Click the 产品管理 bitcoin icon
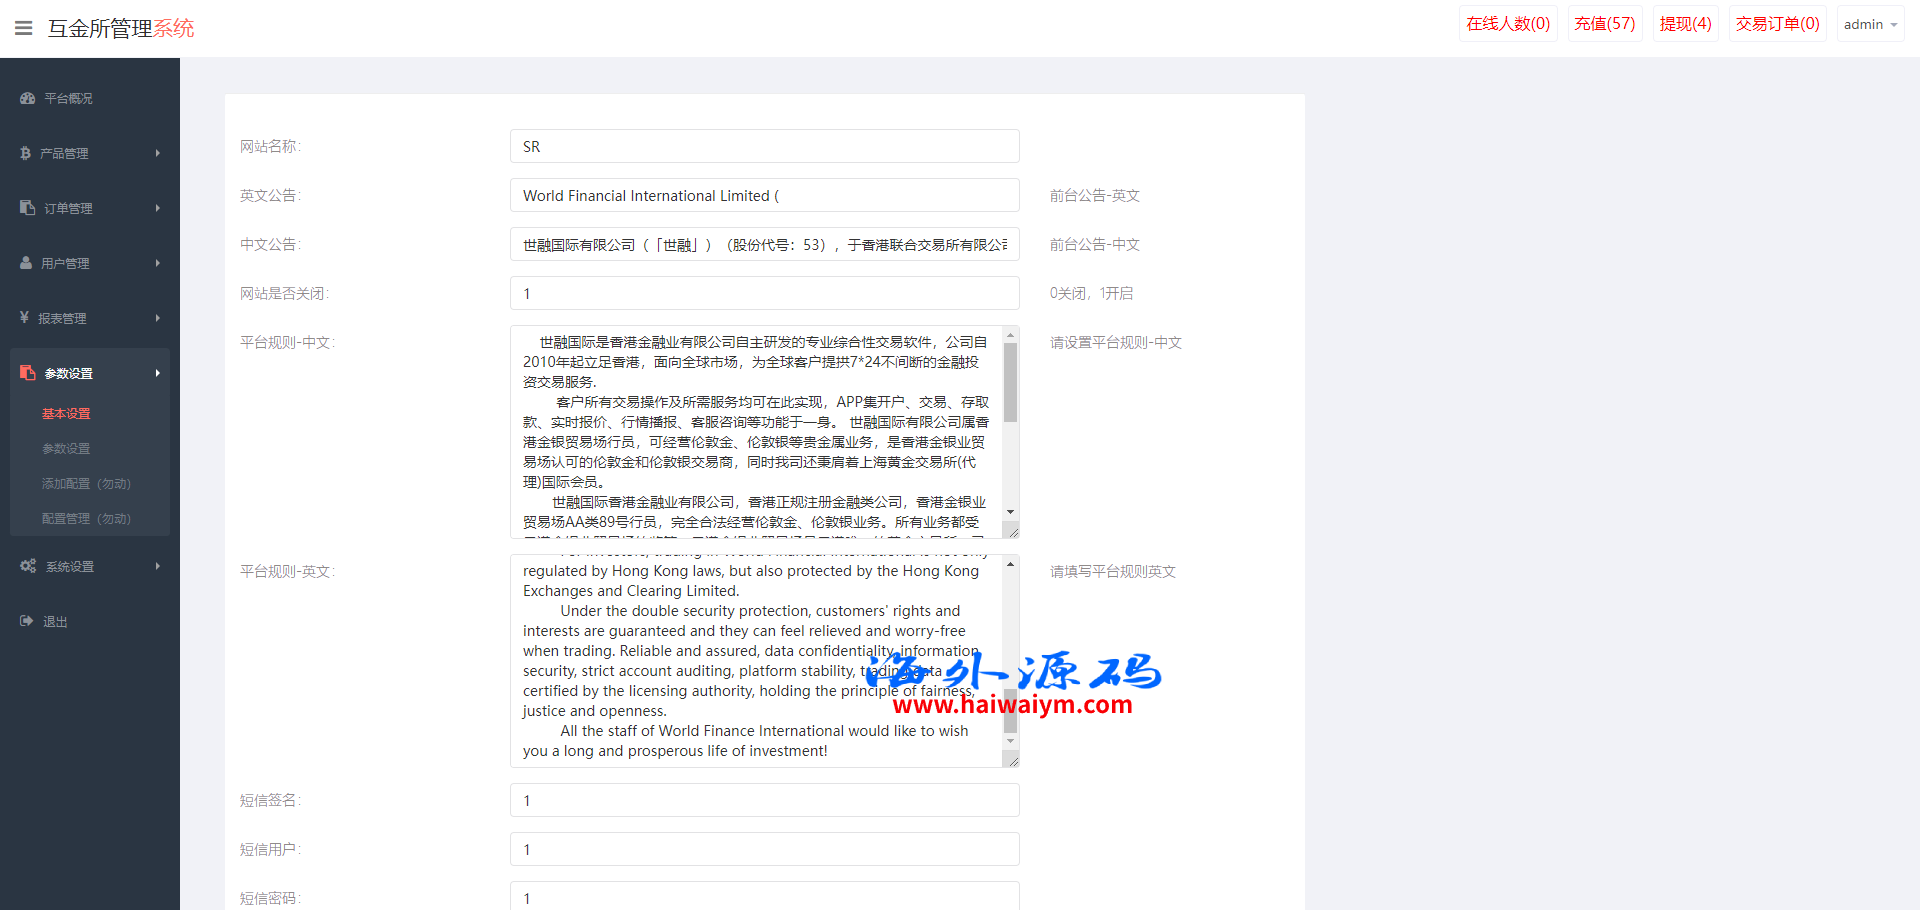 click(26, 153)
